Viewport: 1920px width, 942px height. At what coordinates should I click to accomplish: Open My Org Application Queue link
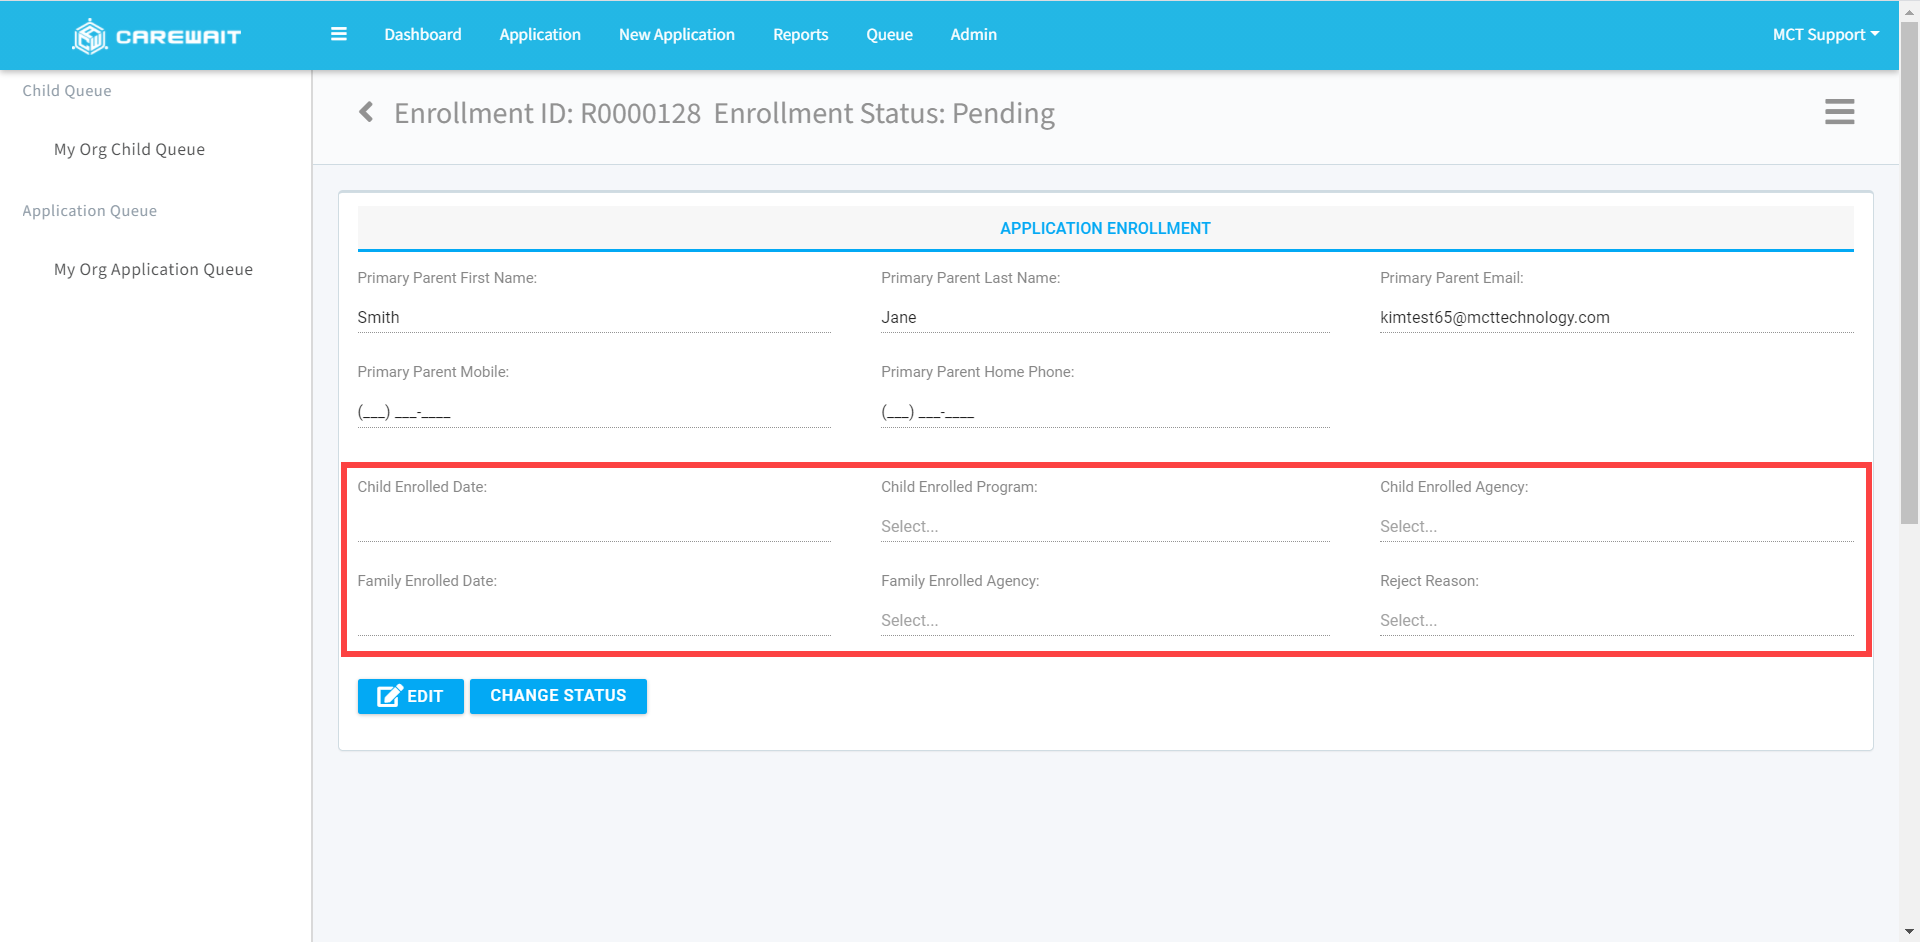pyautogui.click(x=153, y=269)
